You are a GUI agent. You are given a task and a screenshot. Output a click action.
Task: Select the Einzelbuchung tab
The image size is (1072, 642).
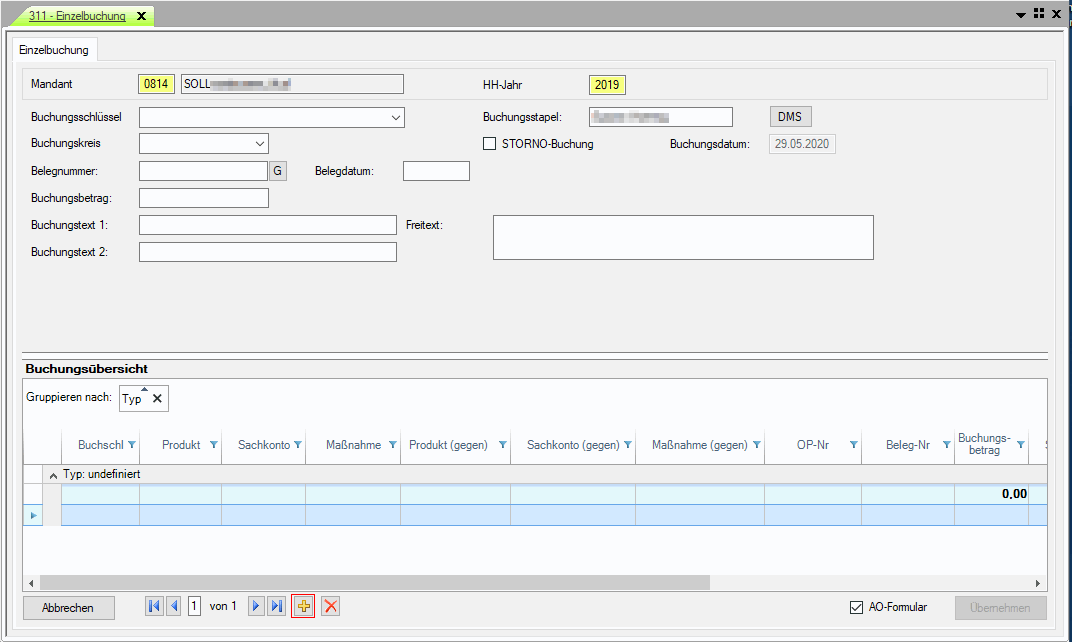point(54,49)
